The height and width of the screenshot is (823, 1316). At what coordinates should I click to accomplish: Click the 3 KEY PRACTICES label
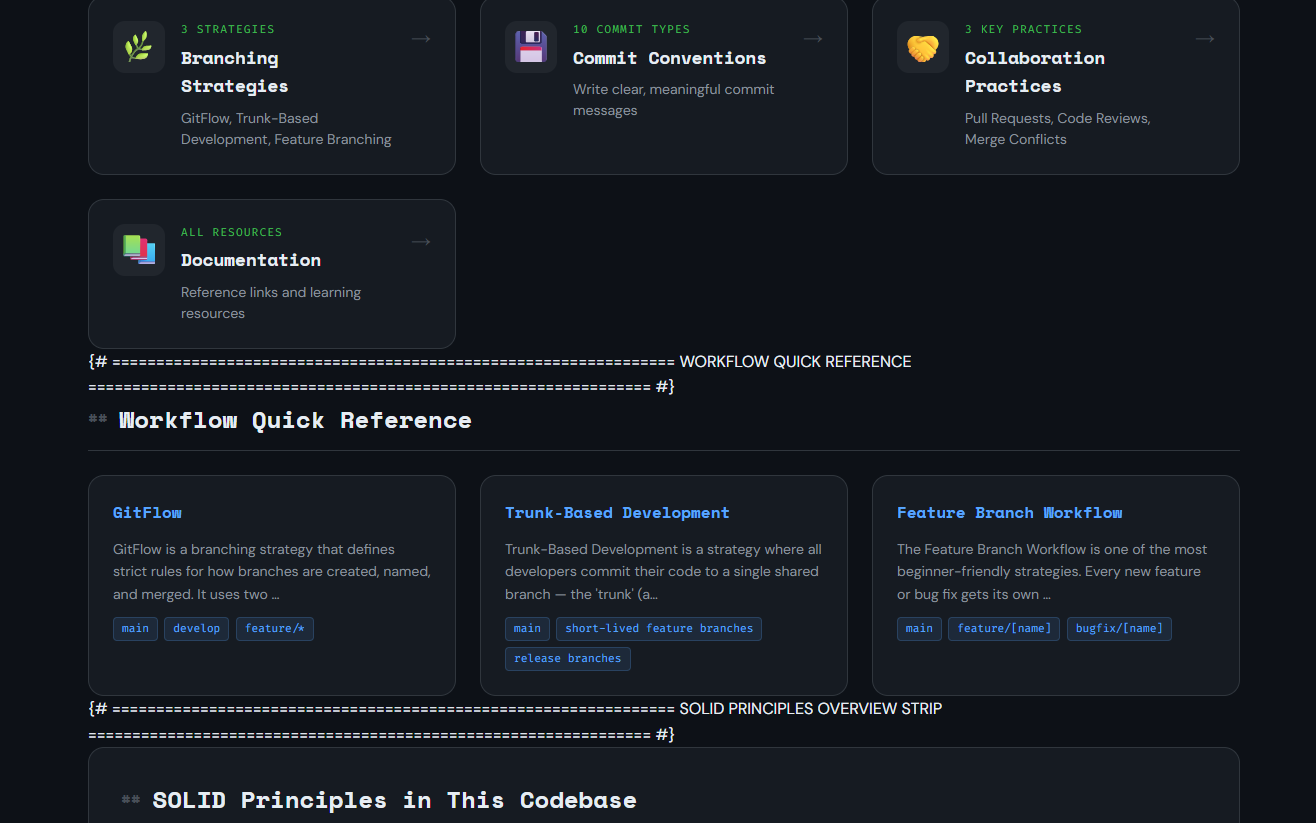1023,29
